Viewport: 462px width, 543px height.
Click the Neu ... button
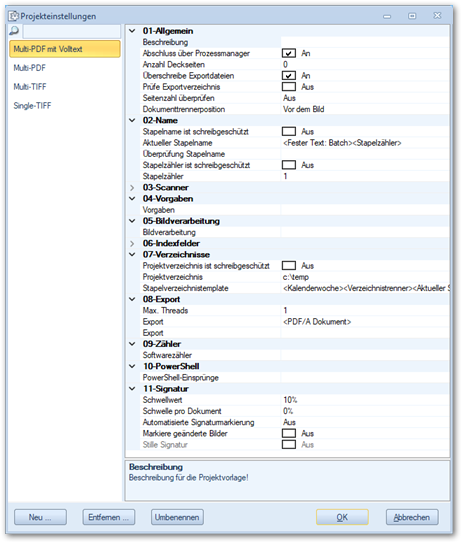[x=40, y=517]
